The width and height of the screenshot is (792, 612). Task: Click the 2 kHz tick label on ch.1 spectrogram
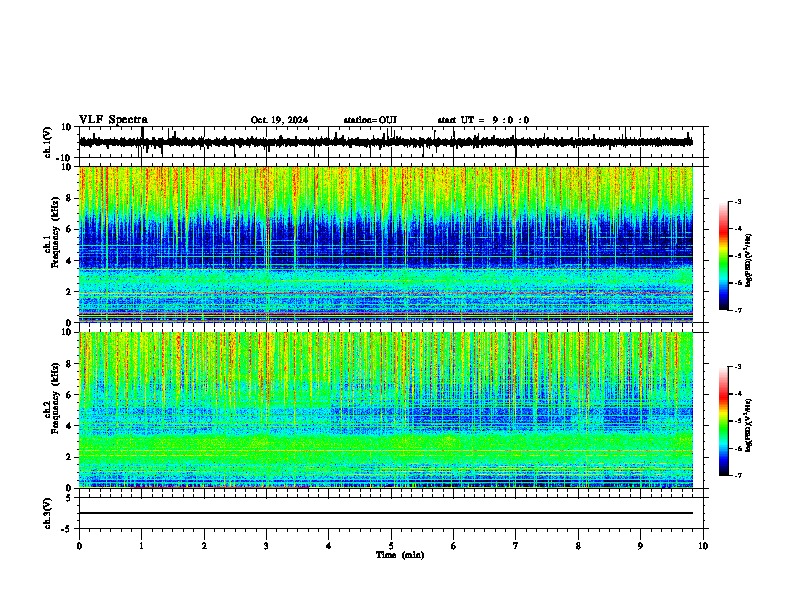[x=70, y=292]
